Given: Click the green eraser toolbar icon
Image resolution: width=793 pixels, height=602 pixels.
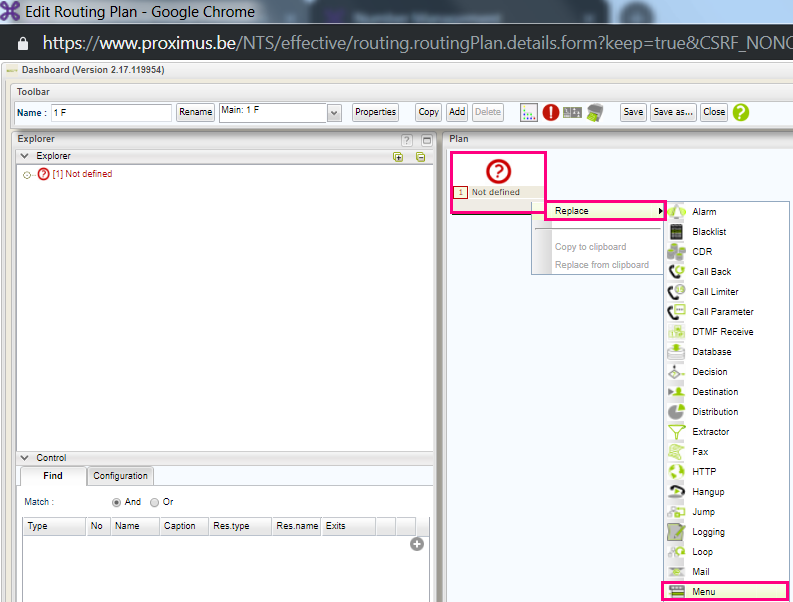Looking at the screenshot, I should pos(594,113).
